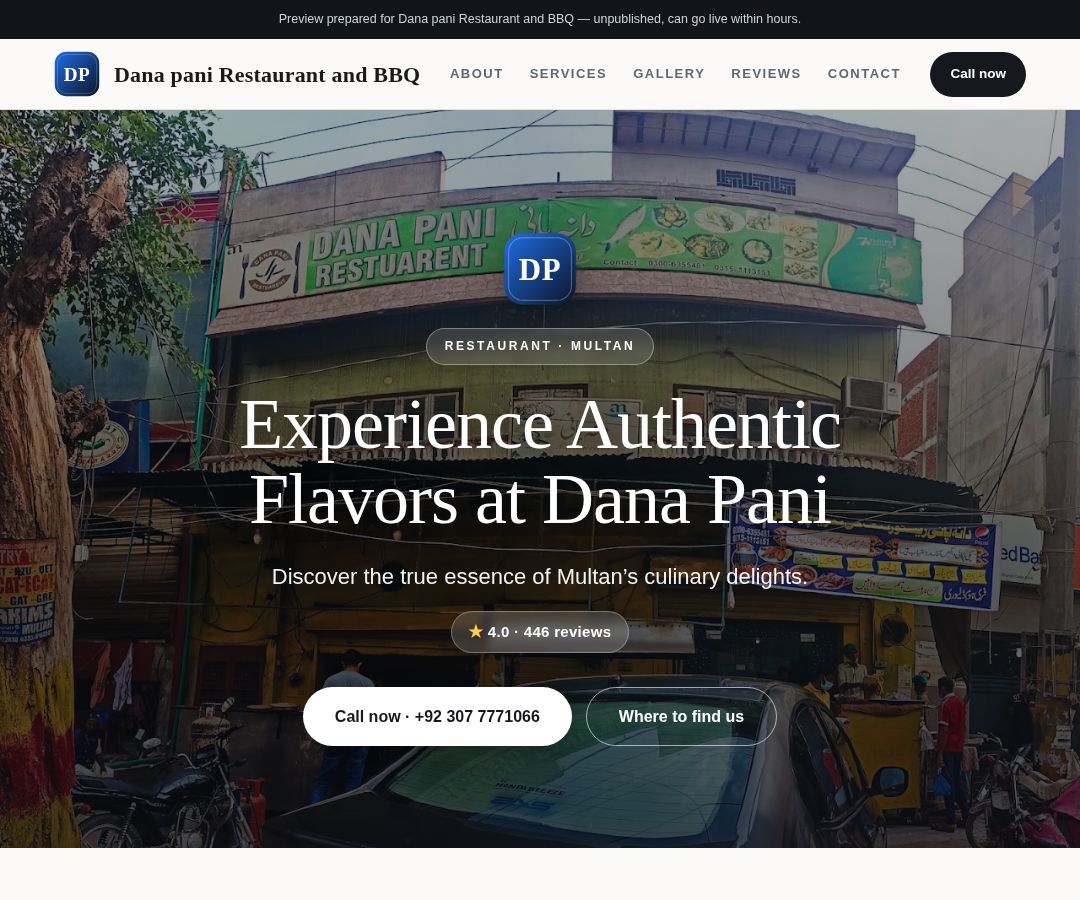This screenshot has height=900, width=1080.
Task: Click the gold star rating icon
Action: [x=475, y=631]
